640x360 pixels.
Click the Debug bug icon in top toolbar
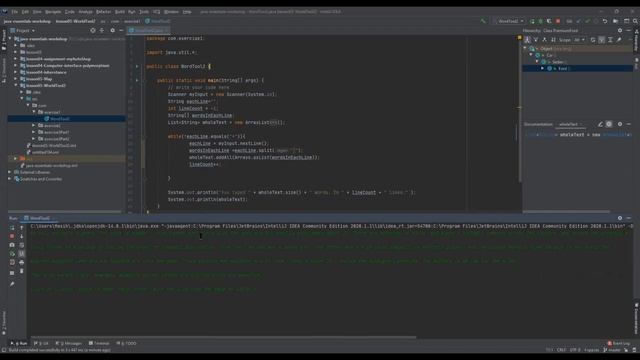[540, 21]
